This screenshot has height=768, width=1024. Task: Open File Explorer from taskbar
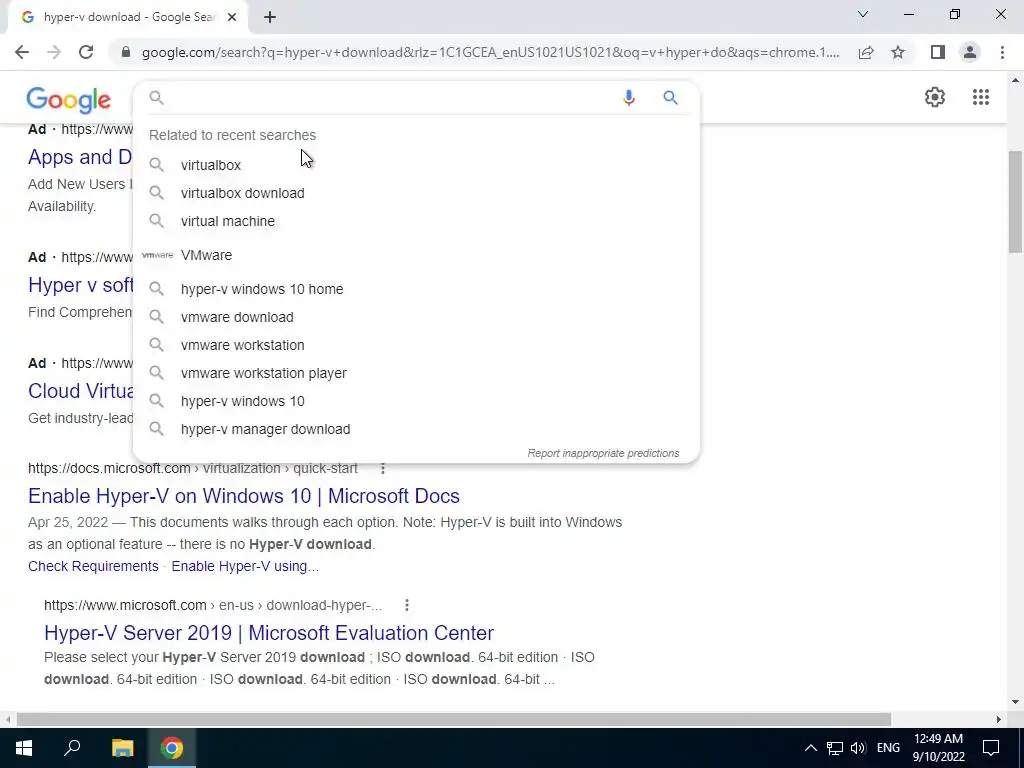(x=122, y=748)
